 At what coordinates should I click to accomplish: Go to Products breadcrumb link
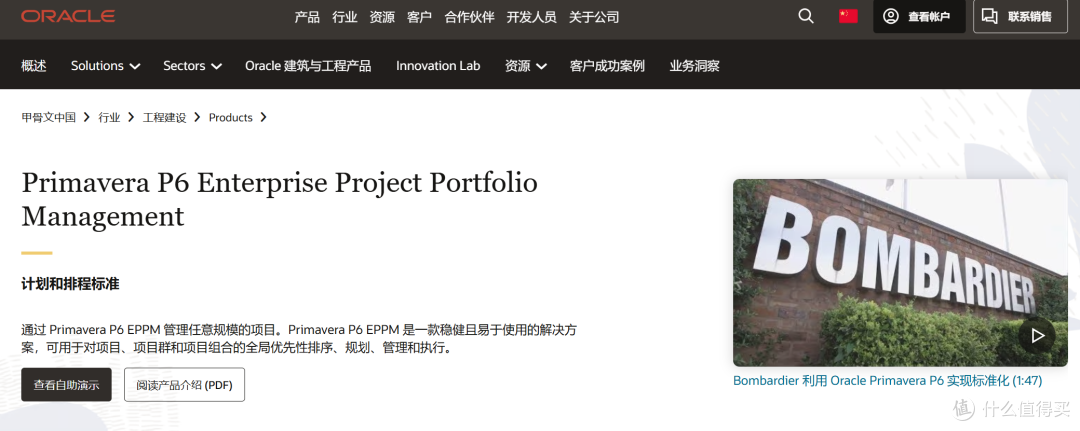pyautogui.click(x=231, y=118)
